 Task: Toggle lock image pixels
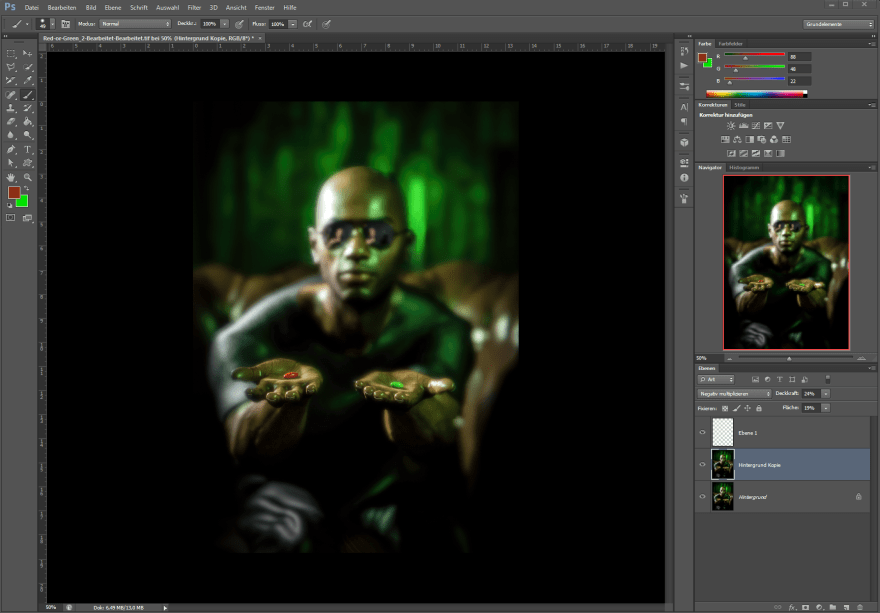736,408
